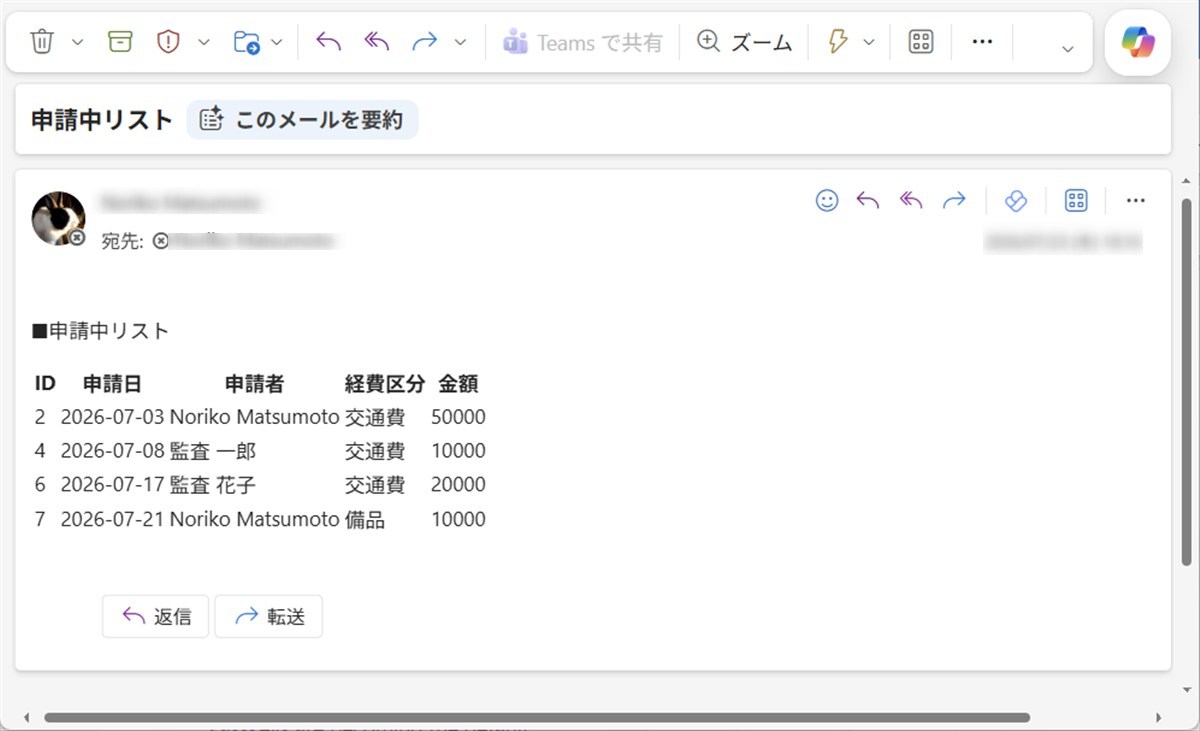The height and width of the screenshot is (731, 1200).
Task: Click the Forward icon in top toolbar
Action: point(425,42)
